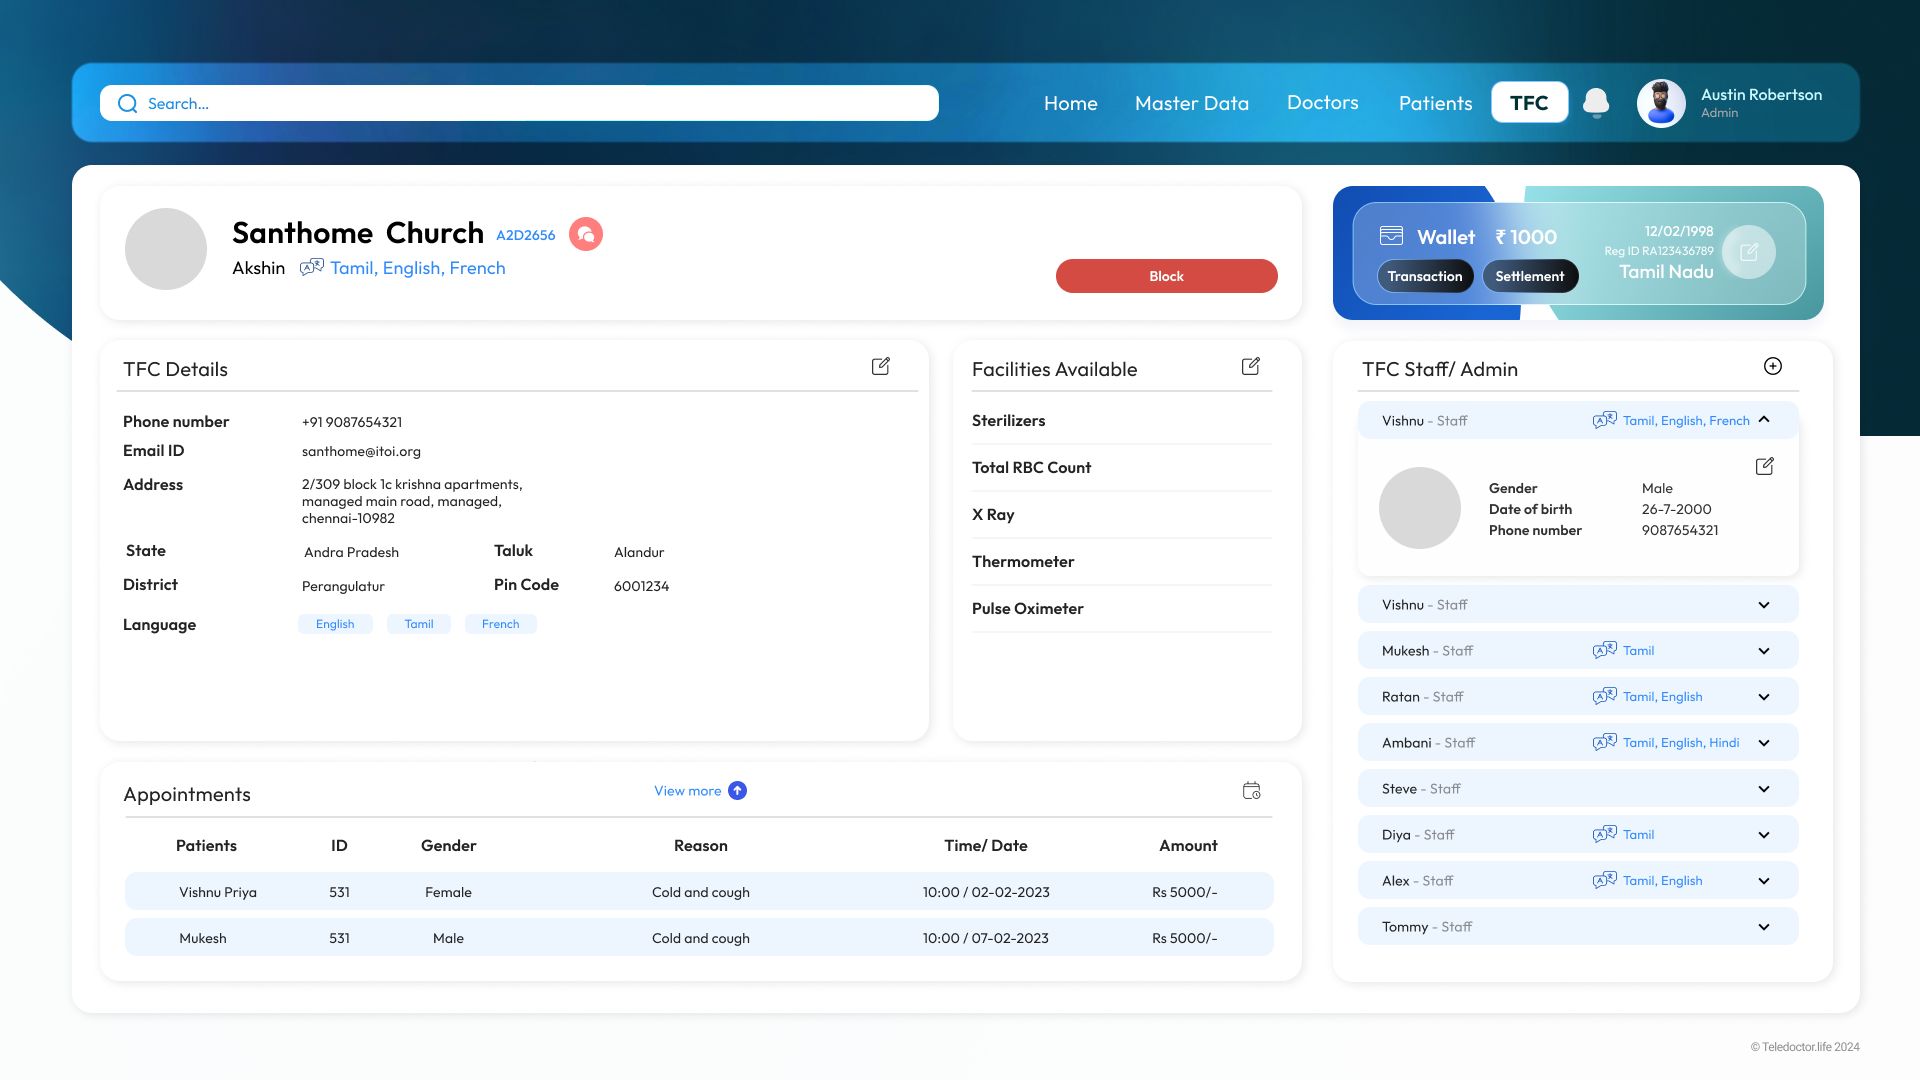Screen dimensions: 1920x1080
Task: Click the View more arrow icon
Action: click(x=737, y=791)
